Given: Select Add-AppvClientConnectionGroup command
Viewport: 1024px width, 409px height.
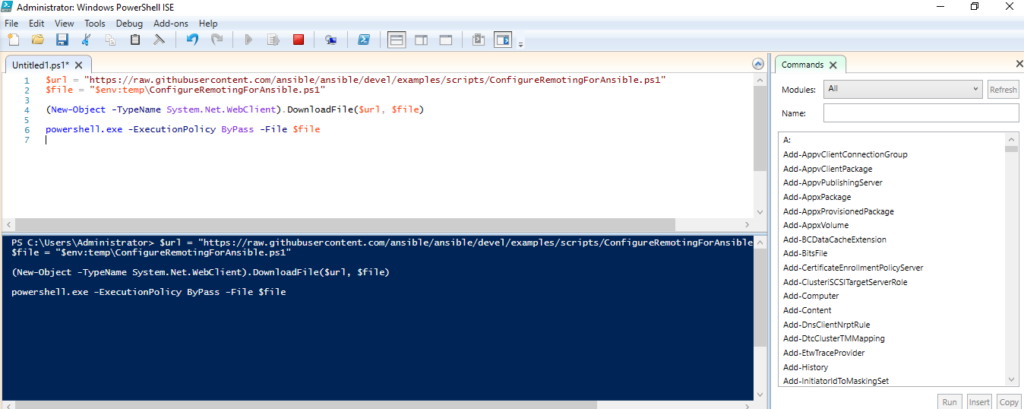Looking at the screenshot, I should point(844,155).
